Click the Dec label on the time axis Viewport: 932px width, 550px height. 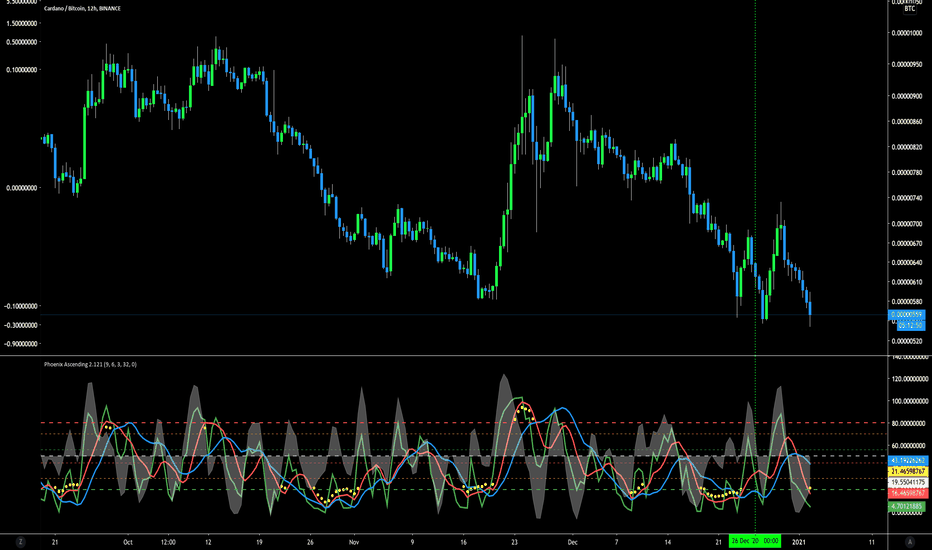(x=572, y=542)
